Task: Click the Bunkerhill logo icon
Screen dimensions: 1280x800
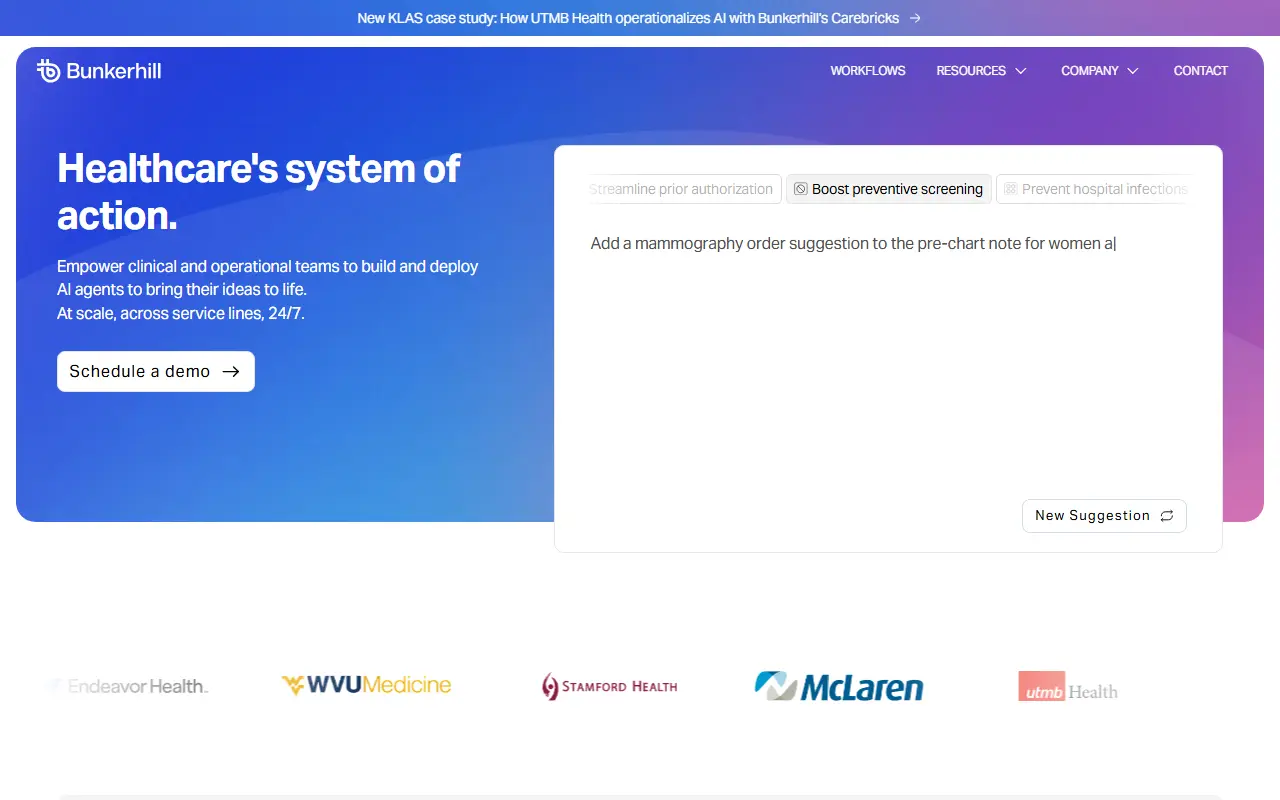Action: (48, 71)
